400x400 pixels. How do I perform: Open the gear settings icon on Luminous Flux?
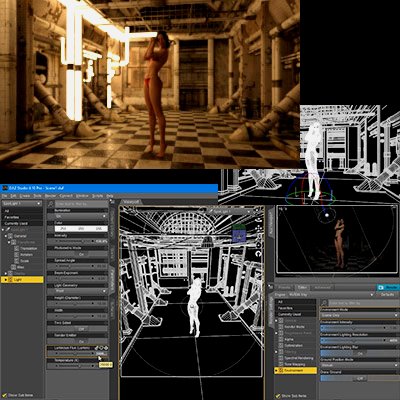pyautogui.click(x=106, y=348)
